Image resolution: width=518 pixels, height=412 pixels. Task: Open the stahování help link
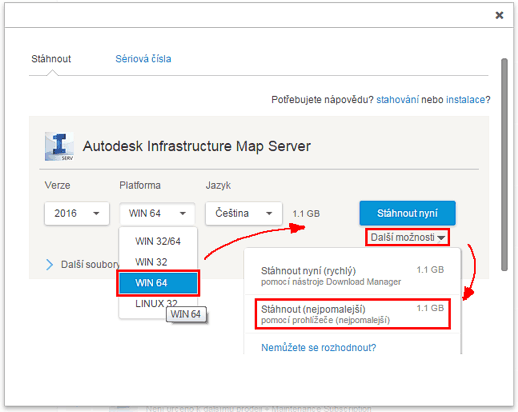point(397,100)
